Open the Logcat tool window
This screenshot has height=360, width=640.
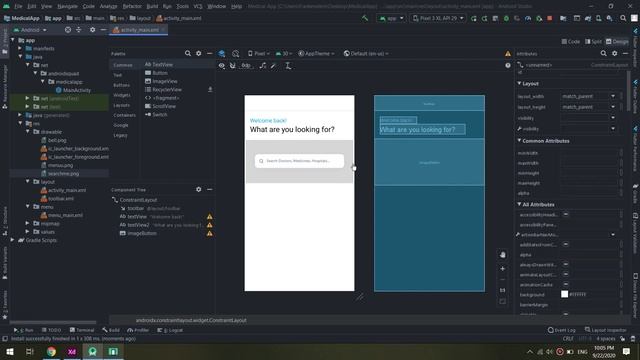click(170, 330)
